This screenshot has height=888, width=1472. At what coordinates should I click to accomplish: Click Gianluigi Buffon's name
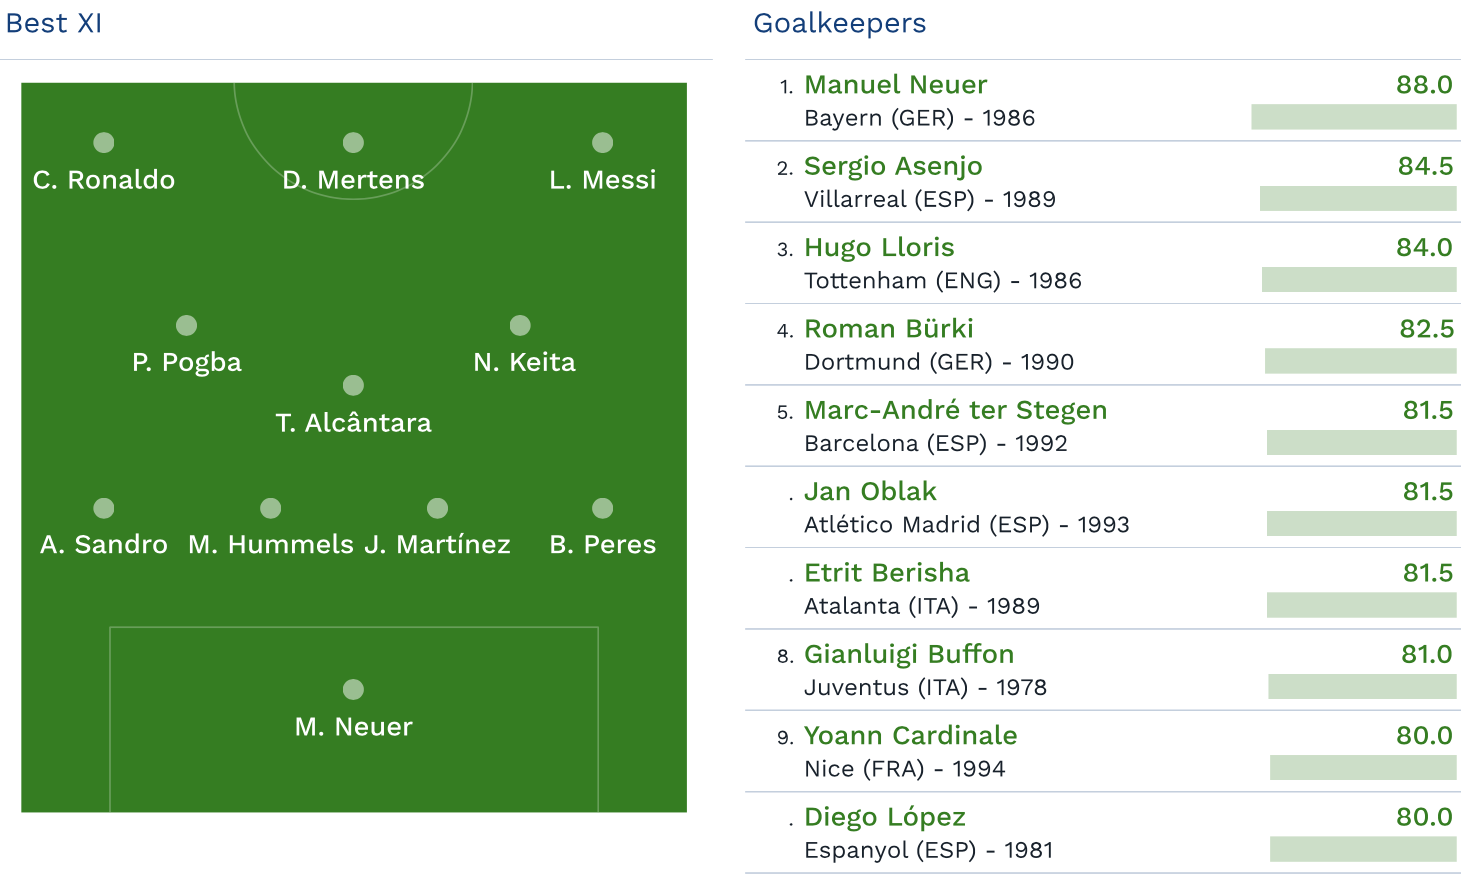tap(909, 654)
